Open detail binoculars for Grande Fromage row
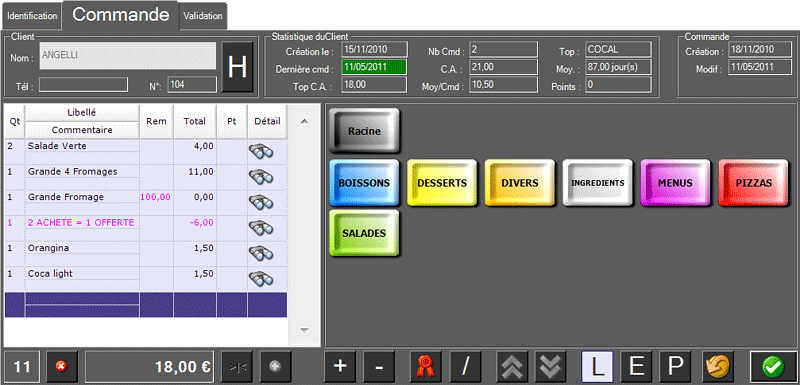Image resolution: width=800 pixels, height=385 pixels. click(261, 202)
